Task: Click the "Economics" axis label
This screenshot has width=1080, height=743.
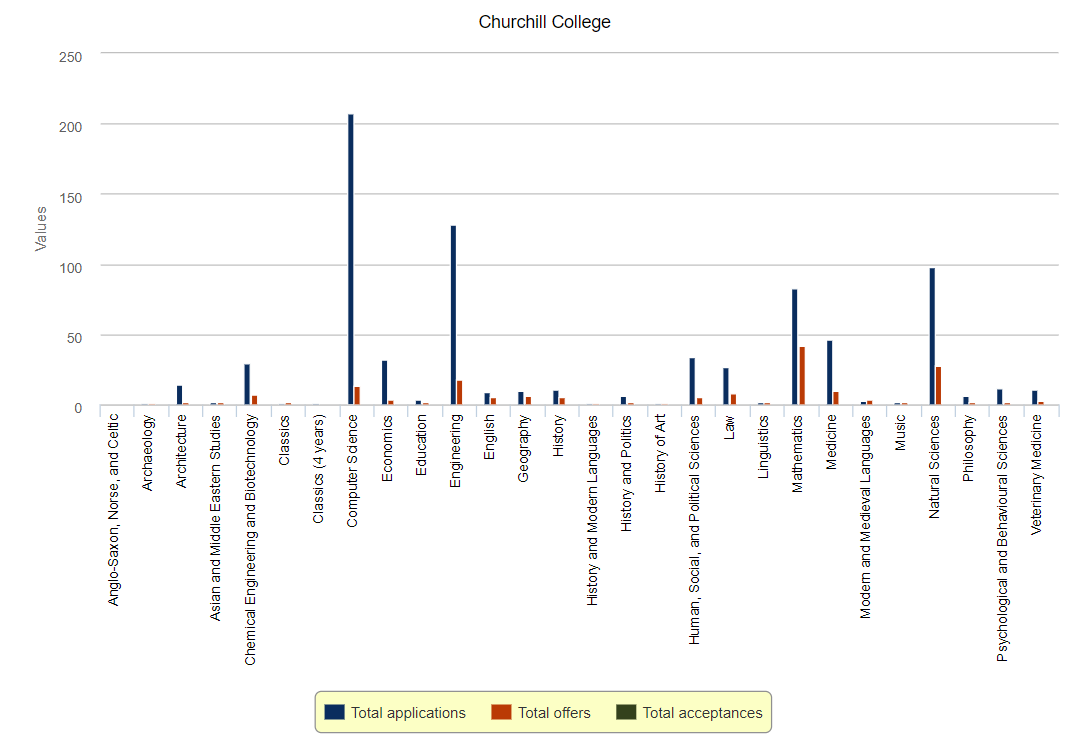Action: 386,448
